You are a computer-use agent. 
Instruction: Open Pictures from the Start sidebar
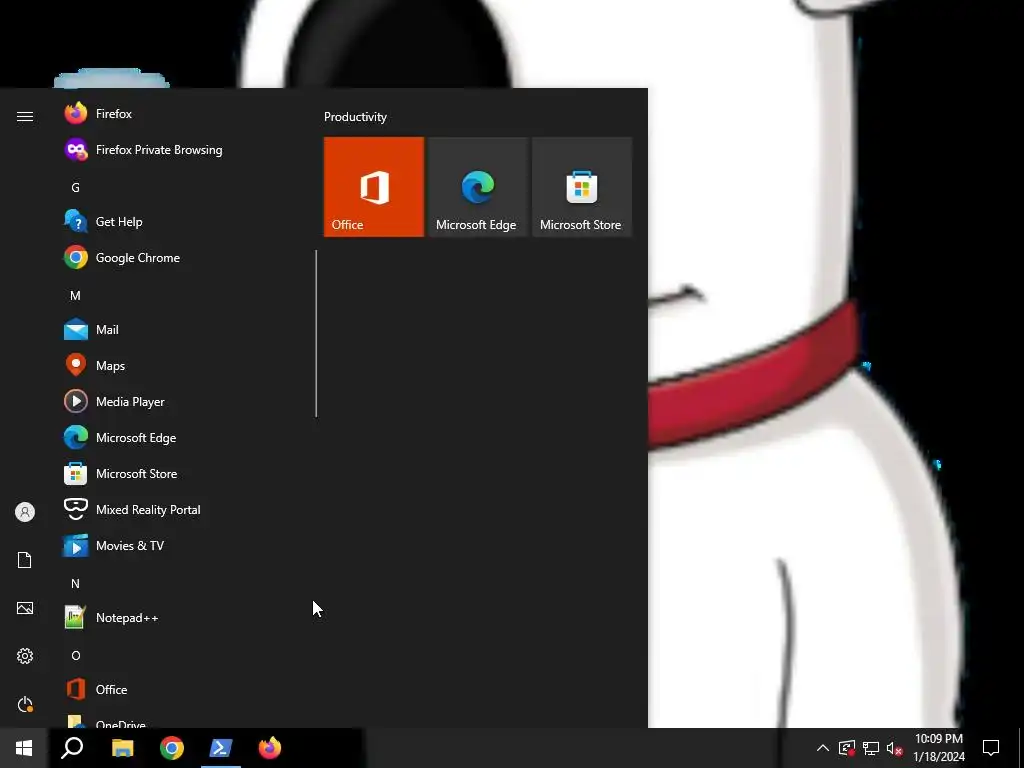click(25, 608)
